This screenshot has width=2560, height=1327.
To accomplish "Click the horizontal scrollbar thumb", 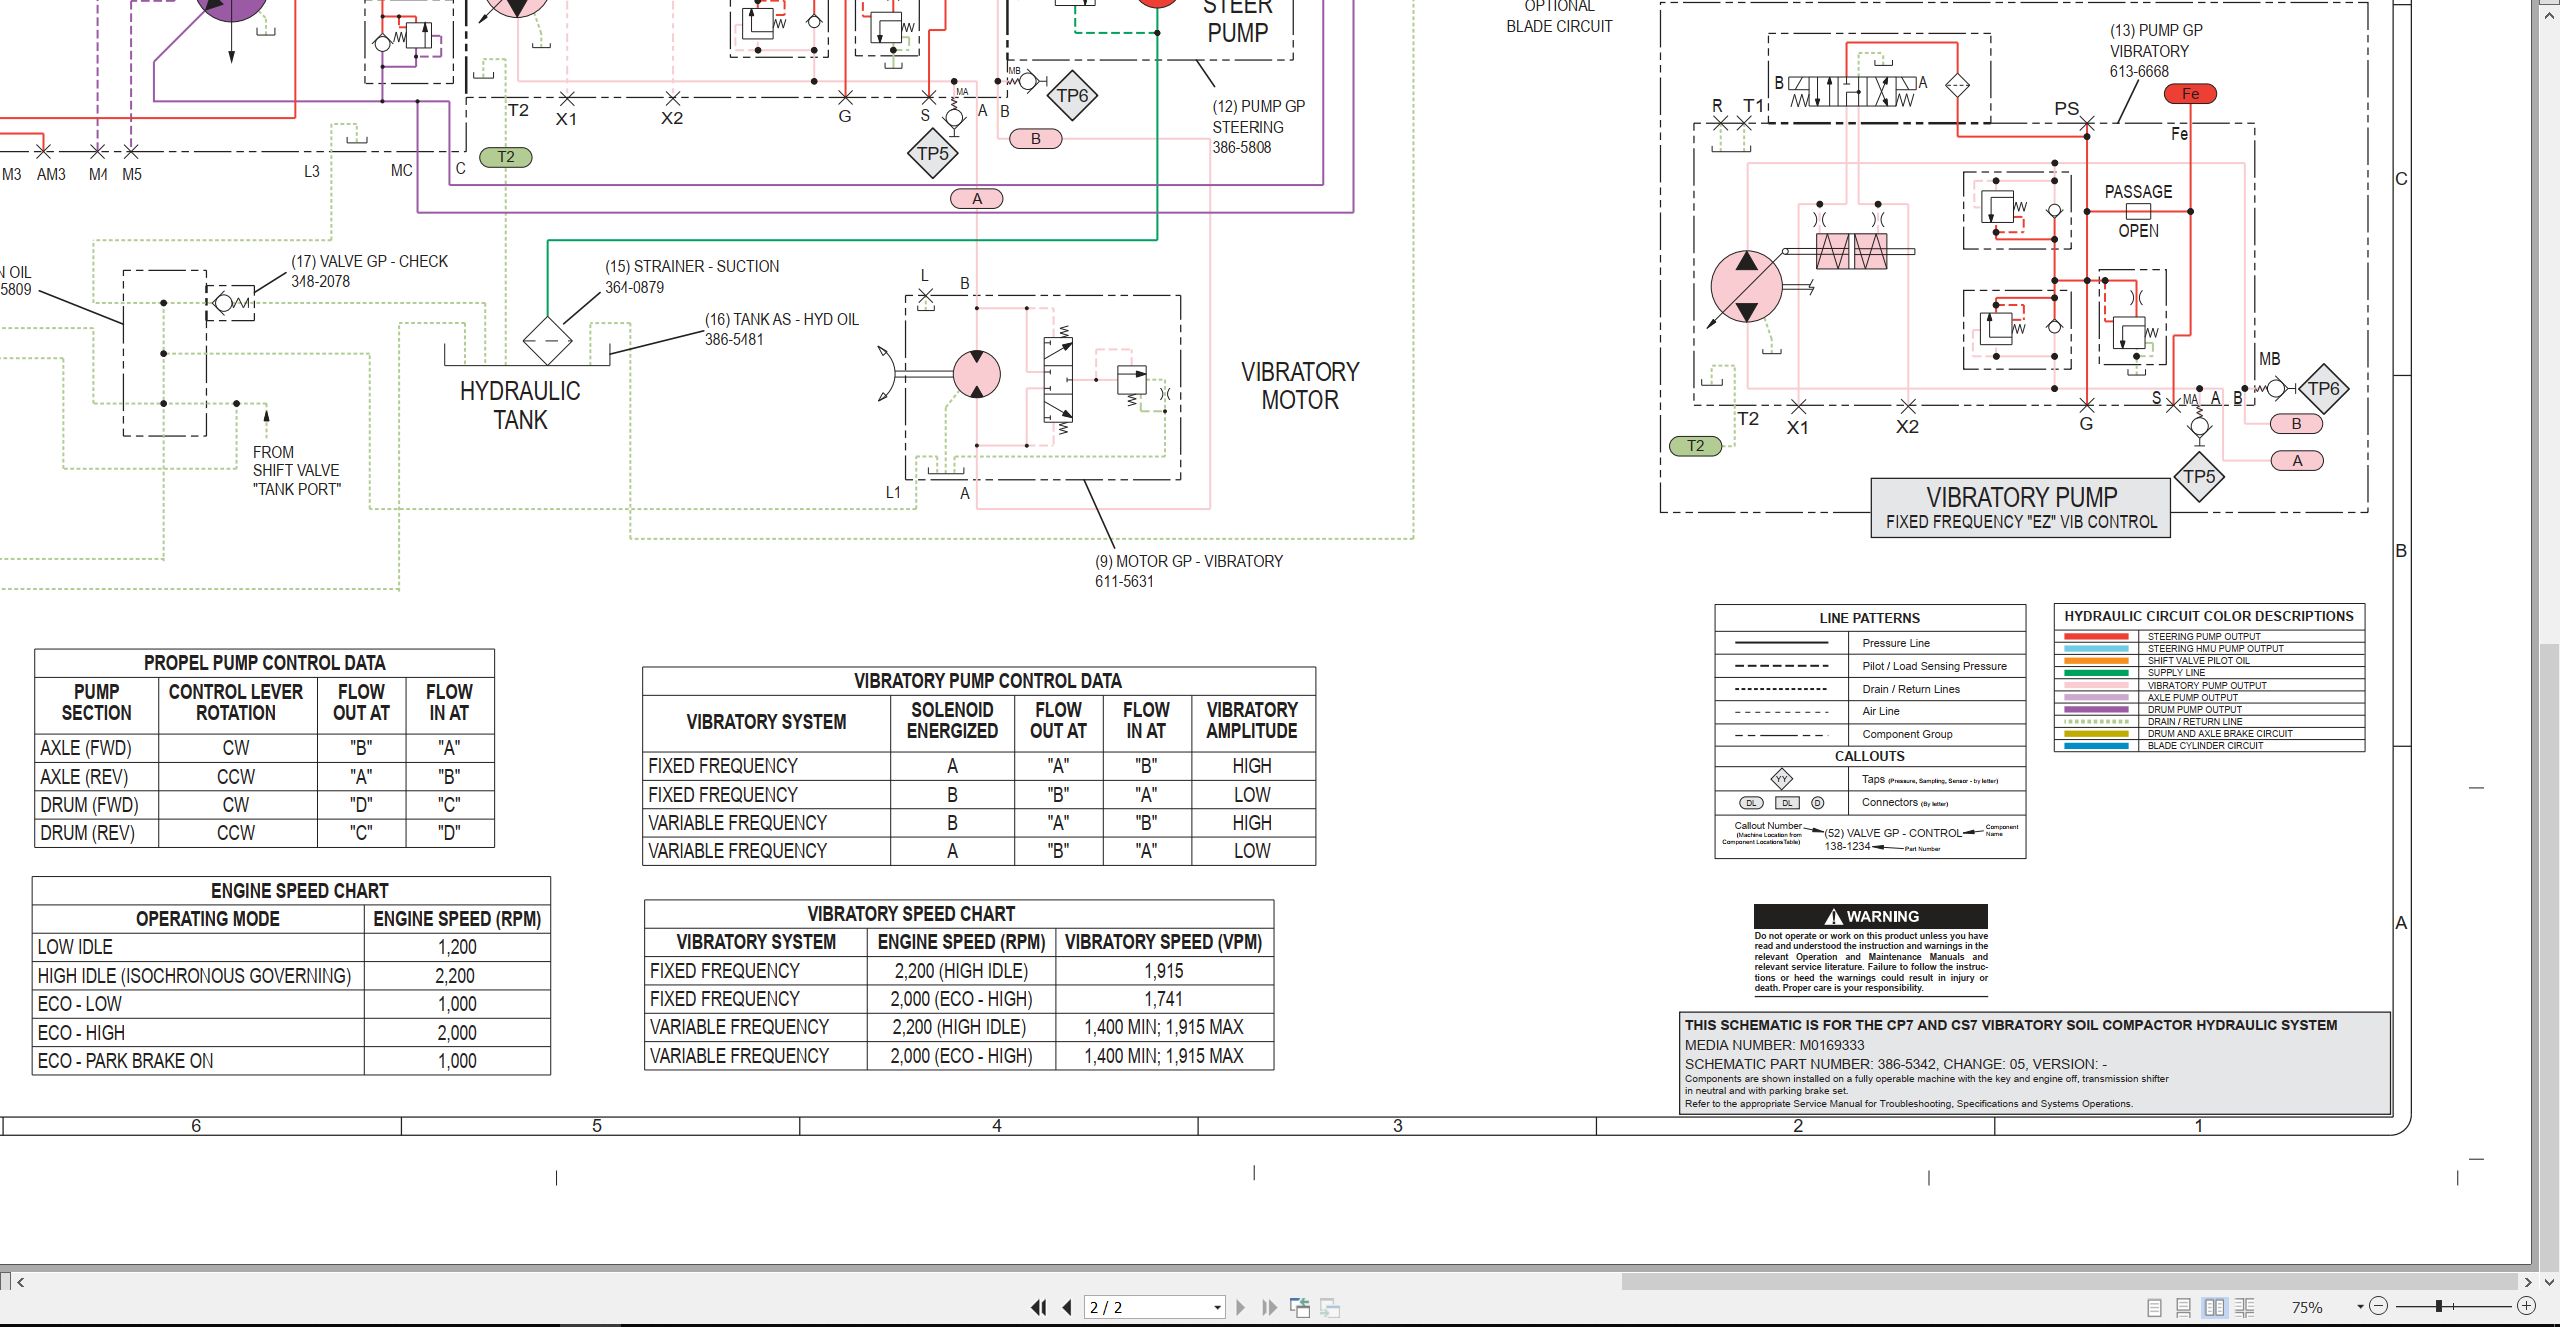I will click(x=2069, y=1281).
